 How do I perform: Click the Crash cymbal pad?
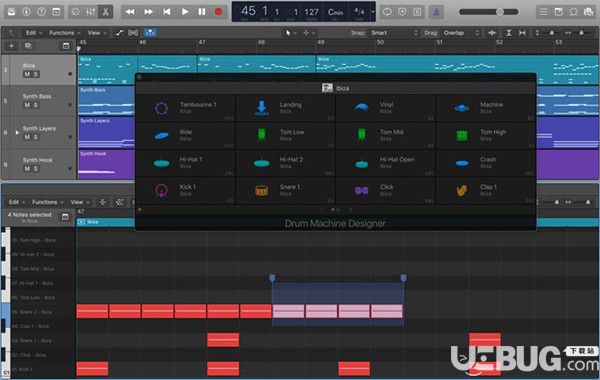486,163
